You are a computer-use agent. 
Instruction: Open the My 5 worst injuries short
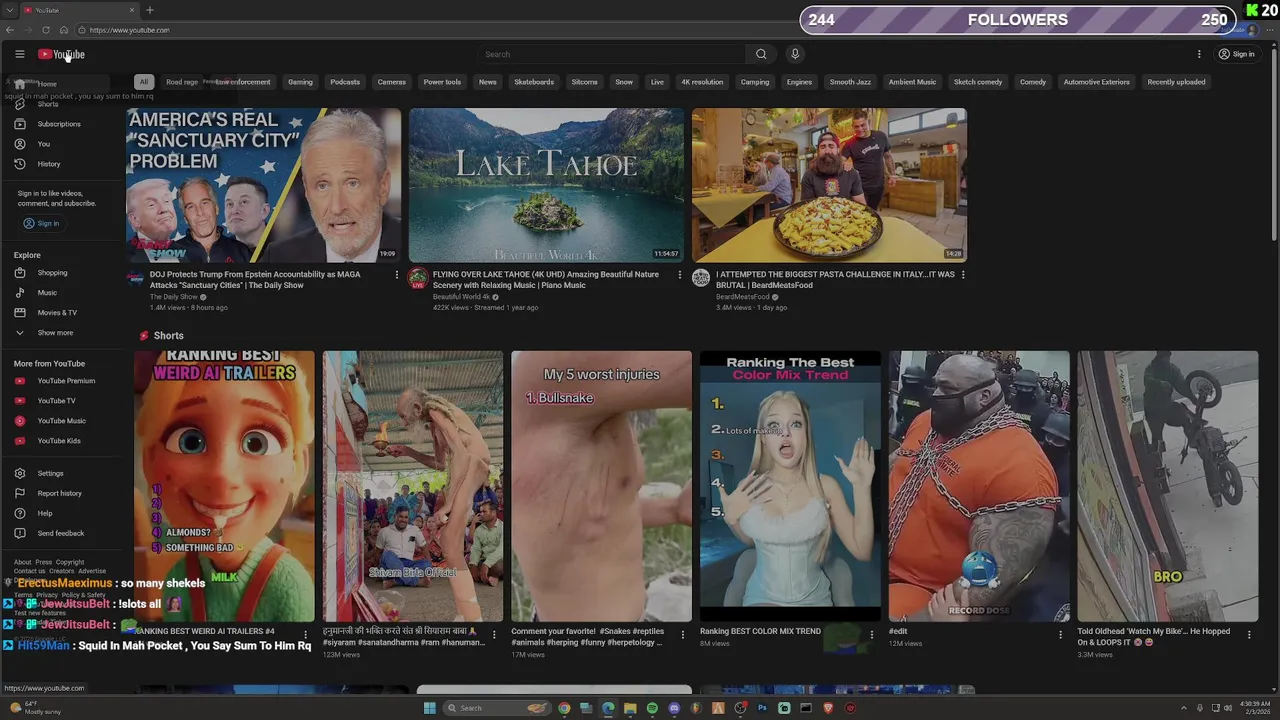pos(601,486)
